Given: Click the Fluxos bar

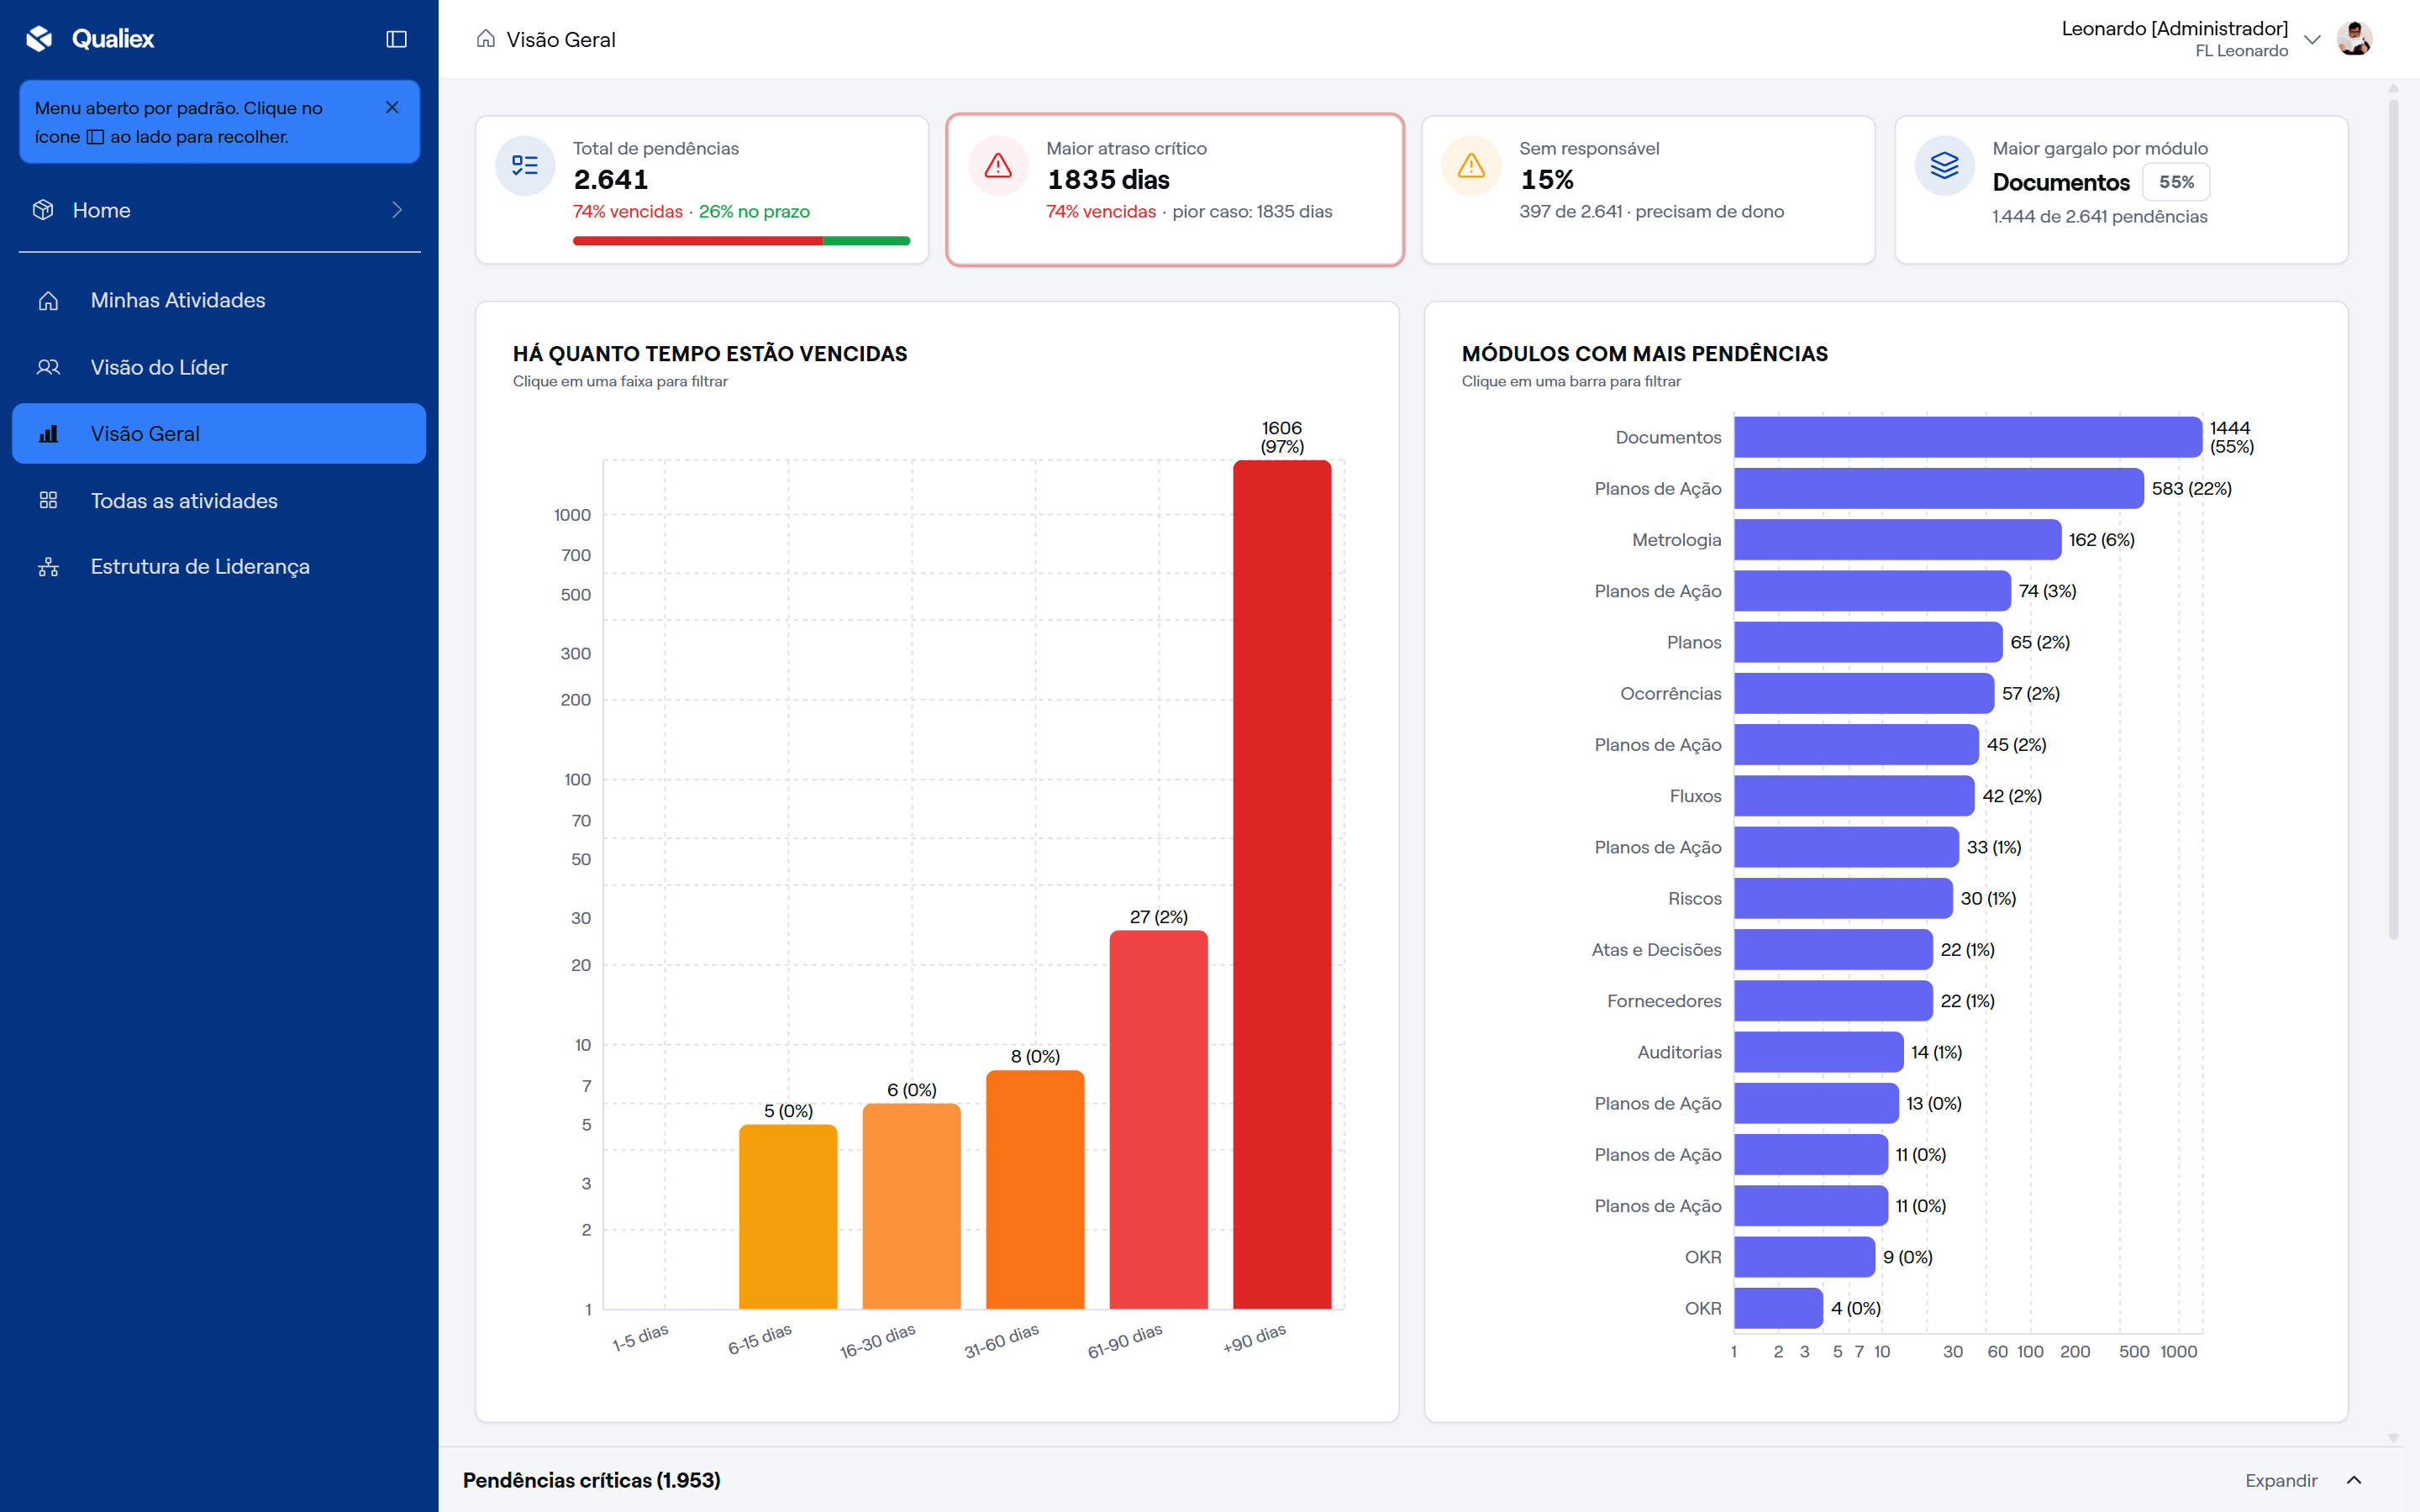Looking at the screenshot, I should 1854,796.
